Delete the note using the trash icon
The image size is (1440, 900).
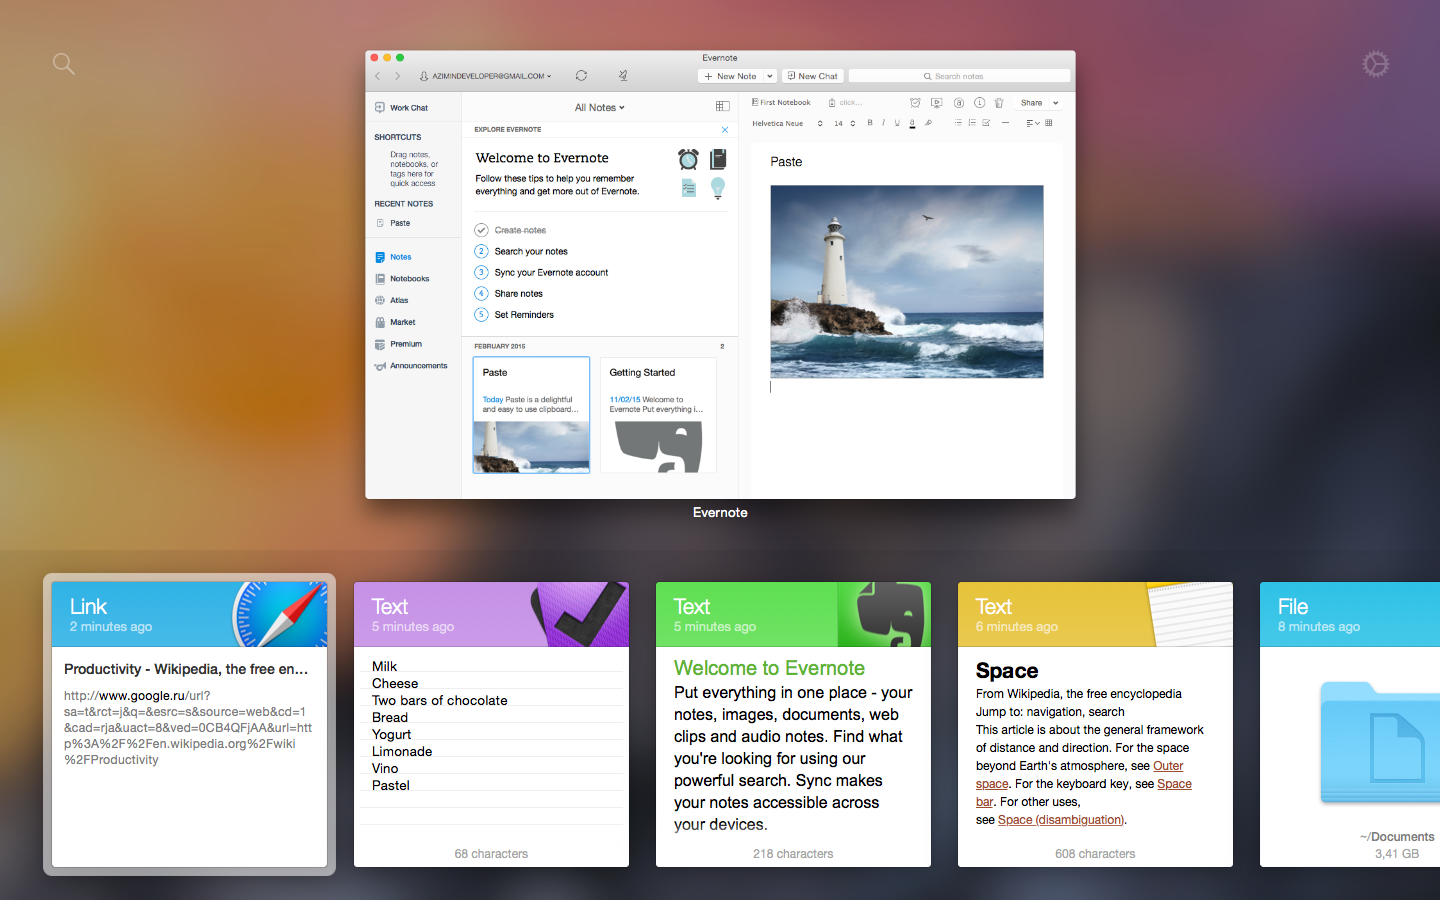pyautogui.click(x=998, y=102)
